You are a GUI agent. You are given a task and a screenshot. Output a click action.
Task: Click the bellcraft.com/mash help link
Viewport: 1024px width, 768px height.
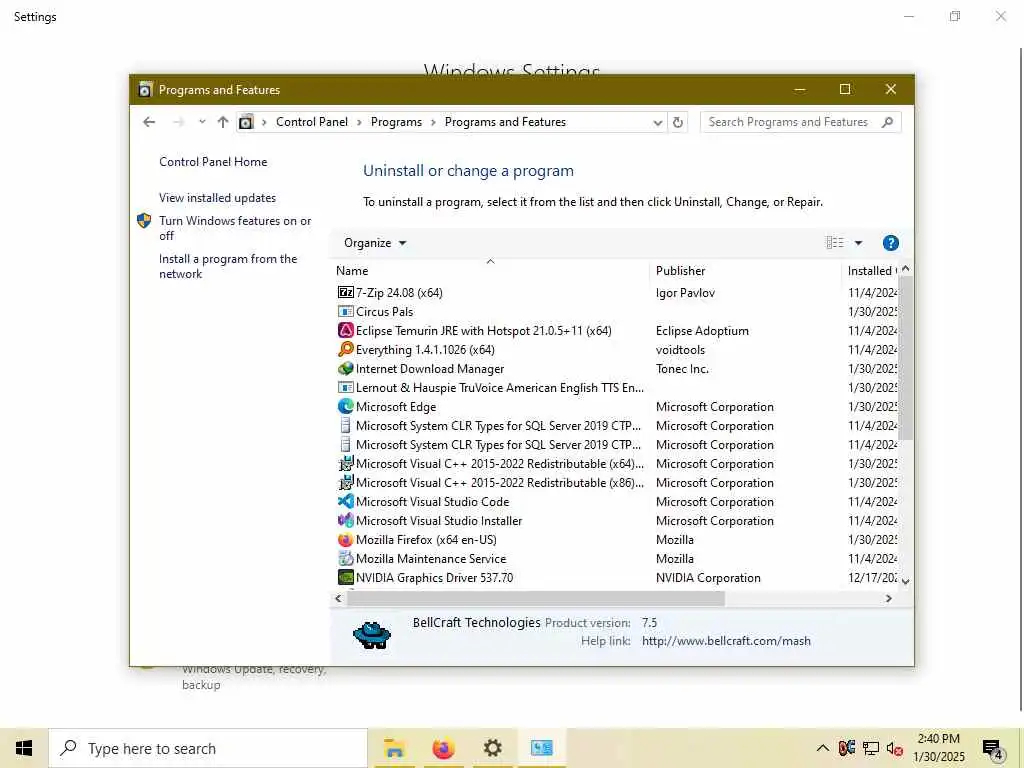[x=726, y=641]
